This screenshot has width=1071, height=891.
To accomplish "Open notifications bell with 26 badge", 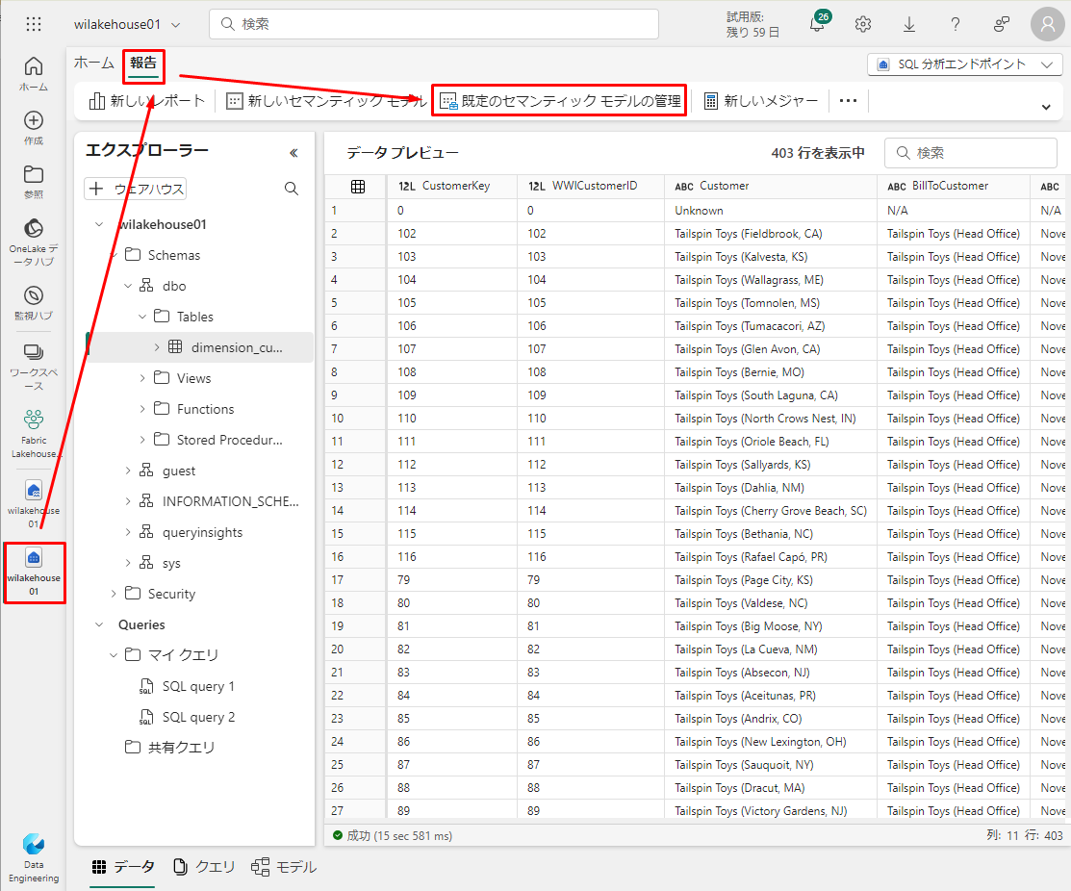I will click(818, 23).
